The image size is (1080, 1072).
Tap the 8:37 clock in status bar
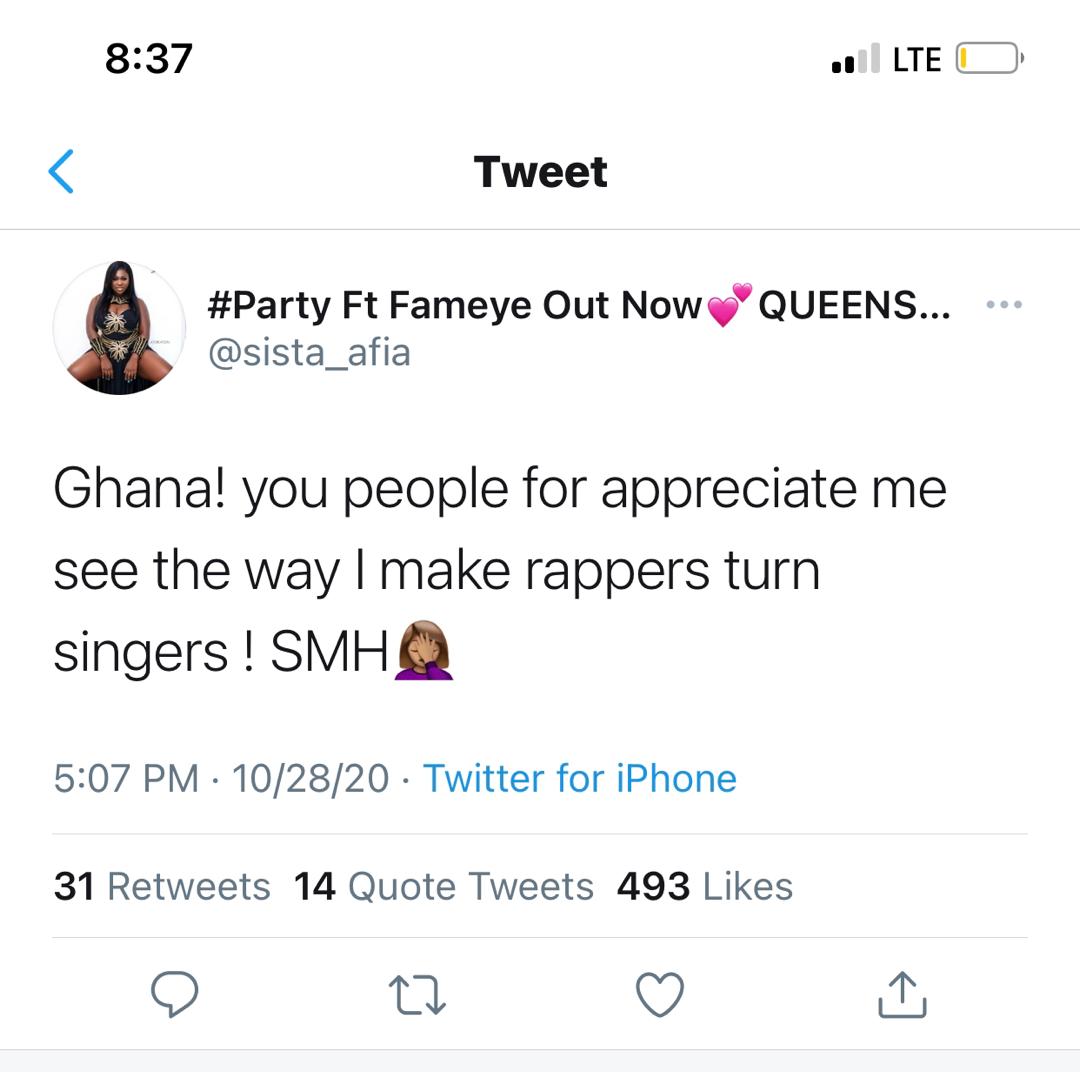point(149,59)
